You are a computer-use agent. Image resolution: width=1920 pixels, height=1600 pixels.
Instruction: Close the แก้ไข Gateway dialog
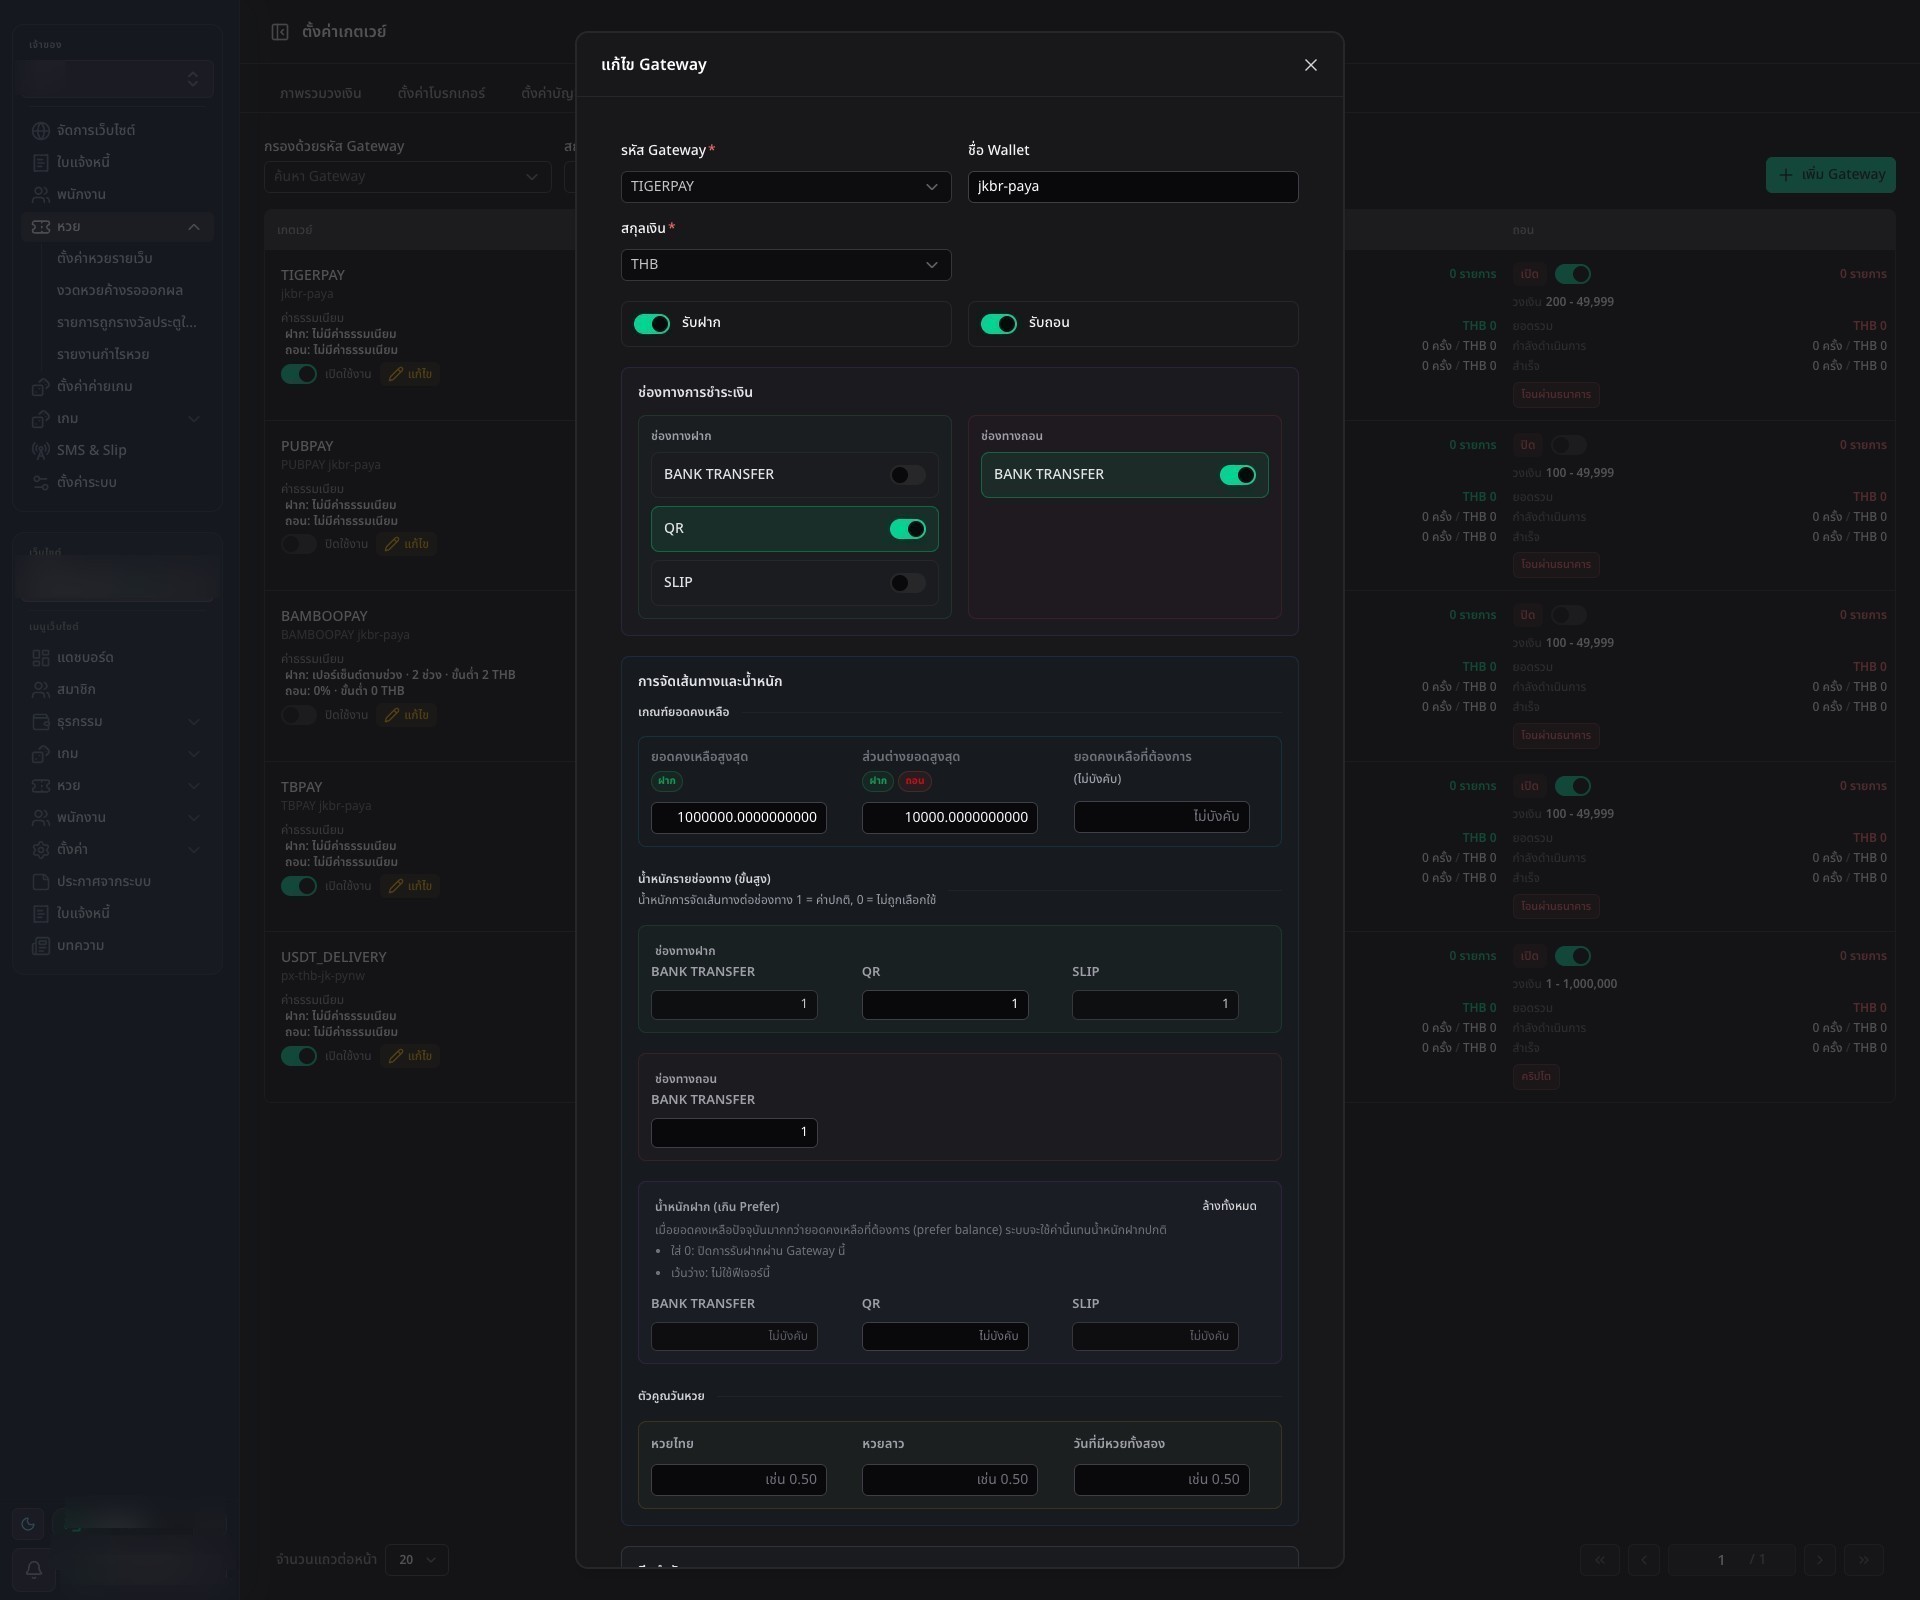click(x=1311, y=65)
